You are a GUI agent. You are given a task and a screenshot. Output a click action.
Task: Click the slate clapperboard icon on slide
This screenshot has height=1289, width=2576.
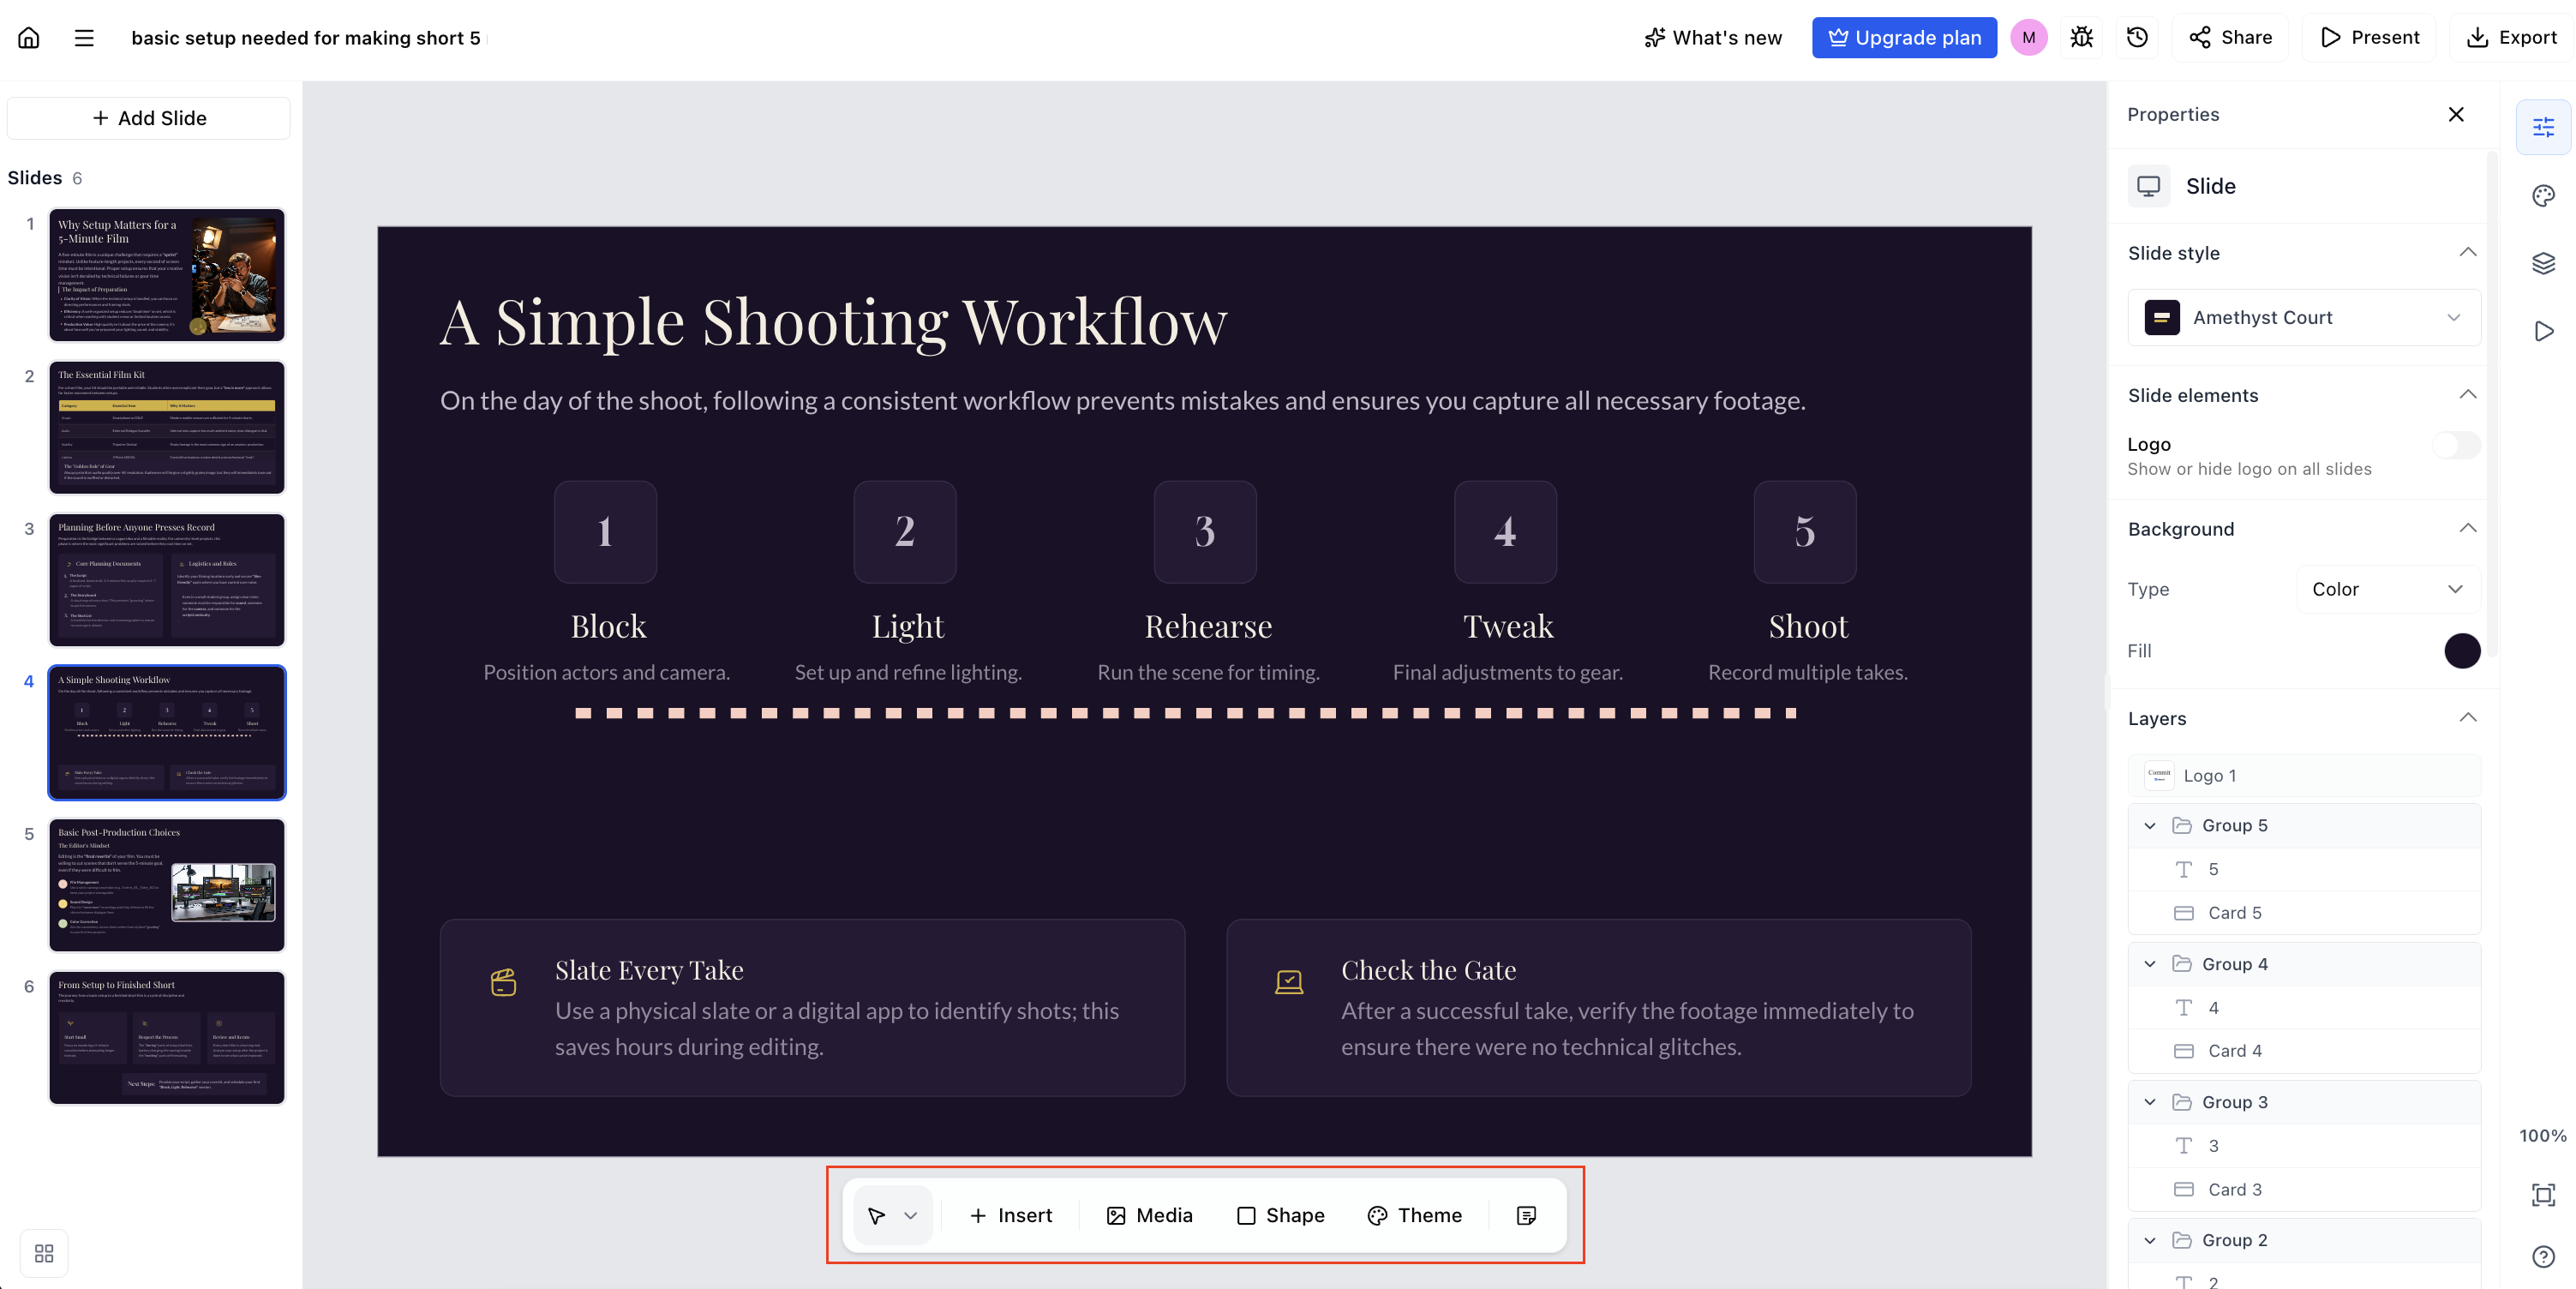[503, 982]
